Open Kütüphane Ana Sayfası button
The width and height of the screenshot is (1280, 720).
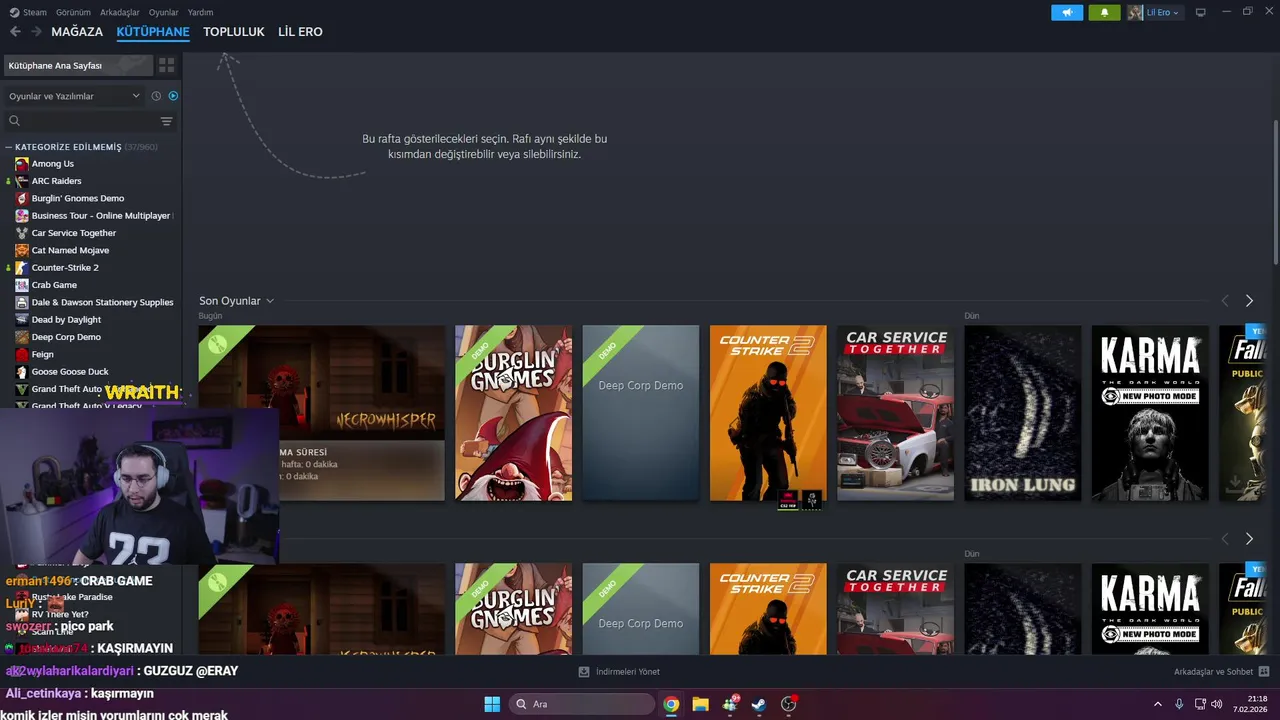pos(78,65)
